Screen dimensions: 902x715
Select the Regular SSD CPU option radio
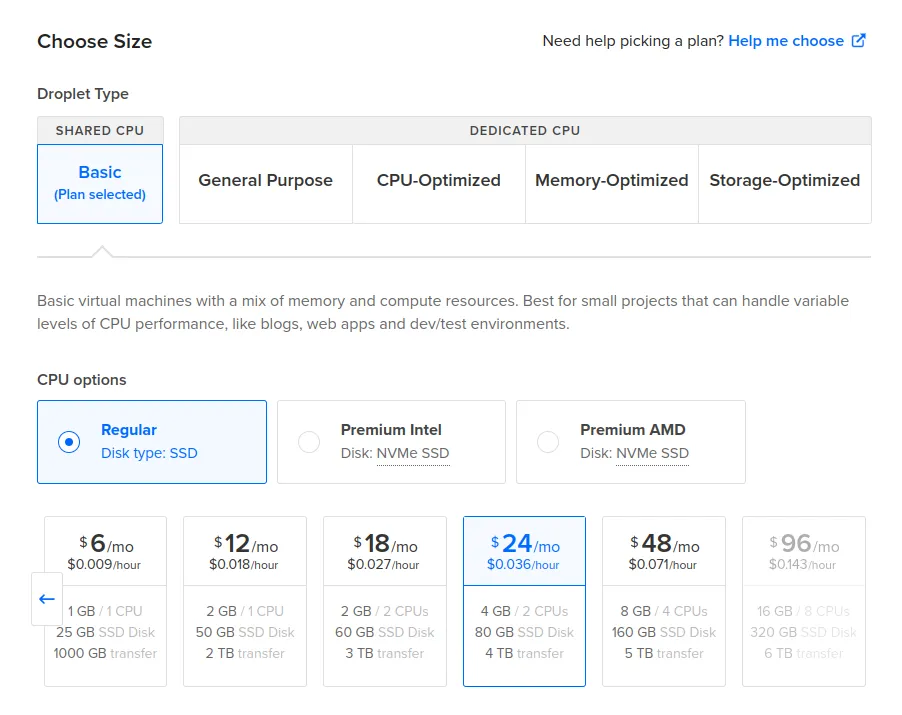(69, 442)
